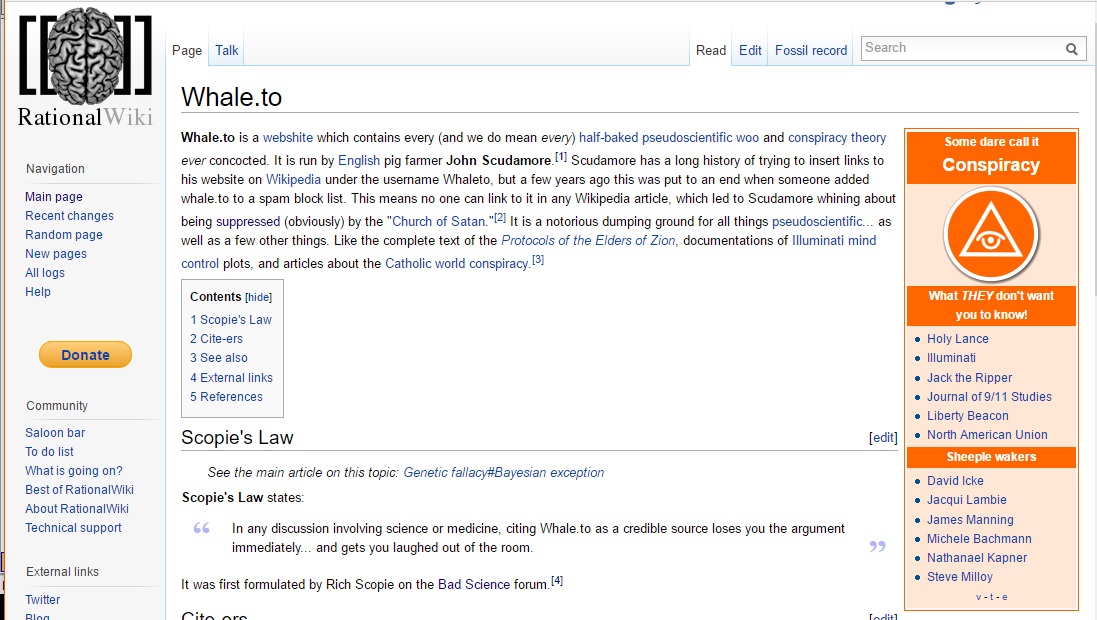This screenshot has height=620, width=1097.
Task: Click the 'v' view template link
Action: 979,597
